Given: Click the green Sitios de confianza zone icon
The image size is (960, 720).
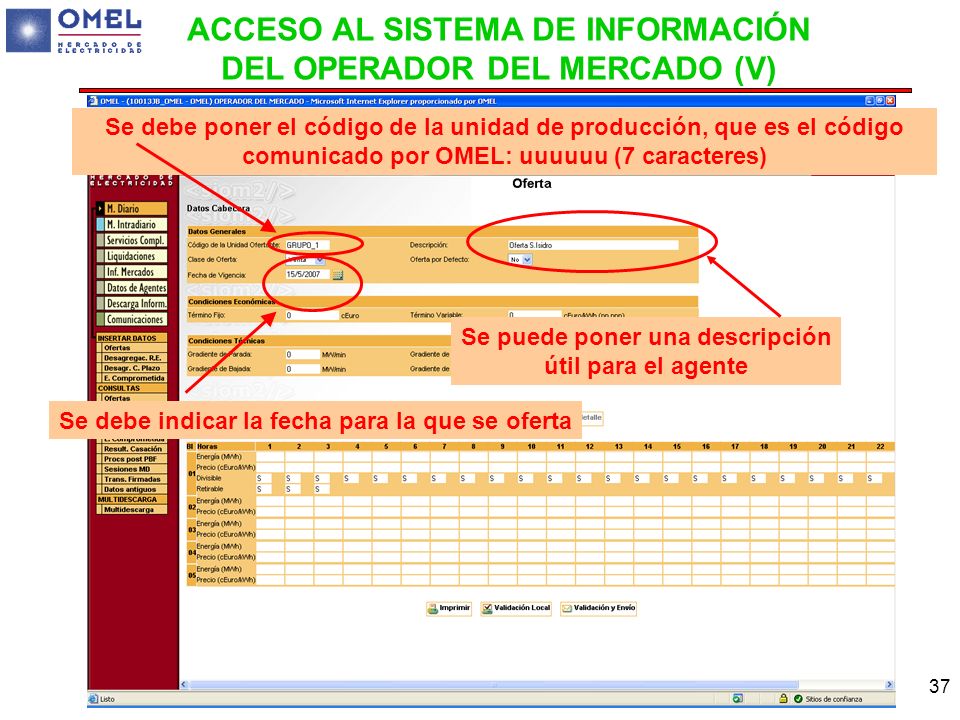Looking at the screenshot, I should pyautogui.click(x=798, y=699).
